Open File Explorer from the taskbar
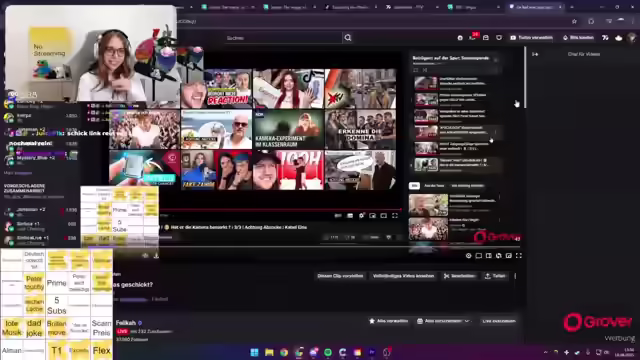The width and height of the screenshot is (640, 360). point(269,352)
